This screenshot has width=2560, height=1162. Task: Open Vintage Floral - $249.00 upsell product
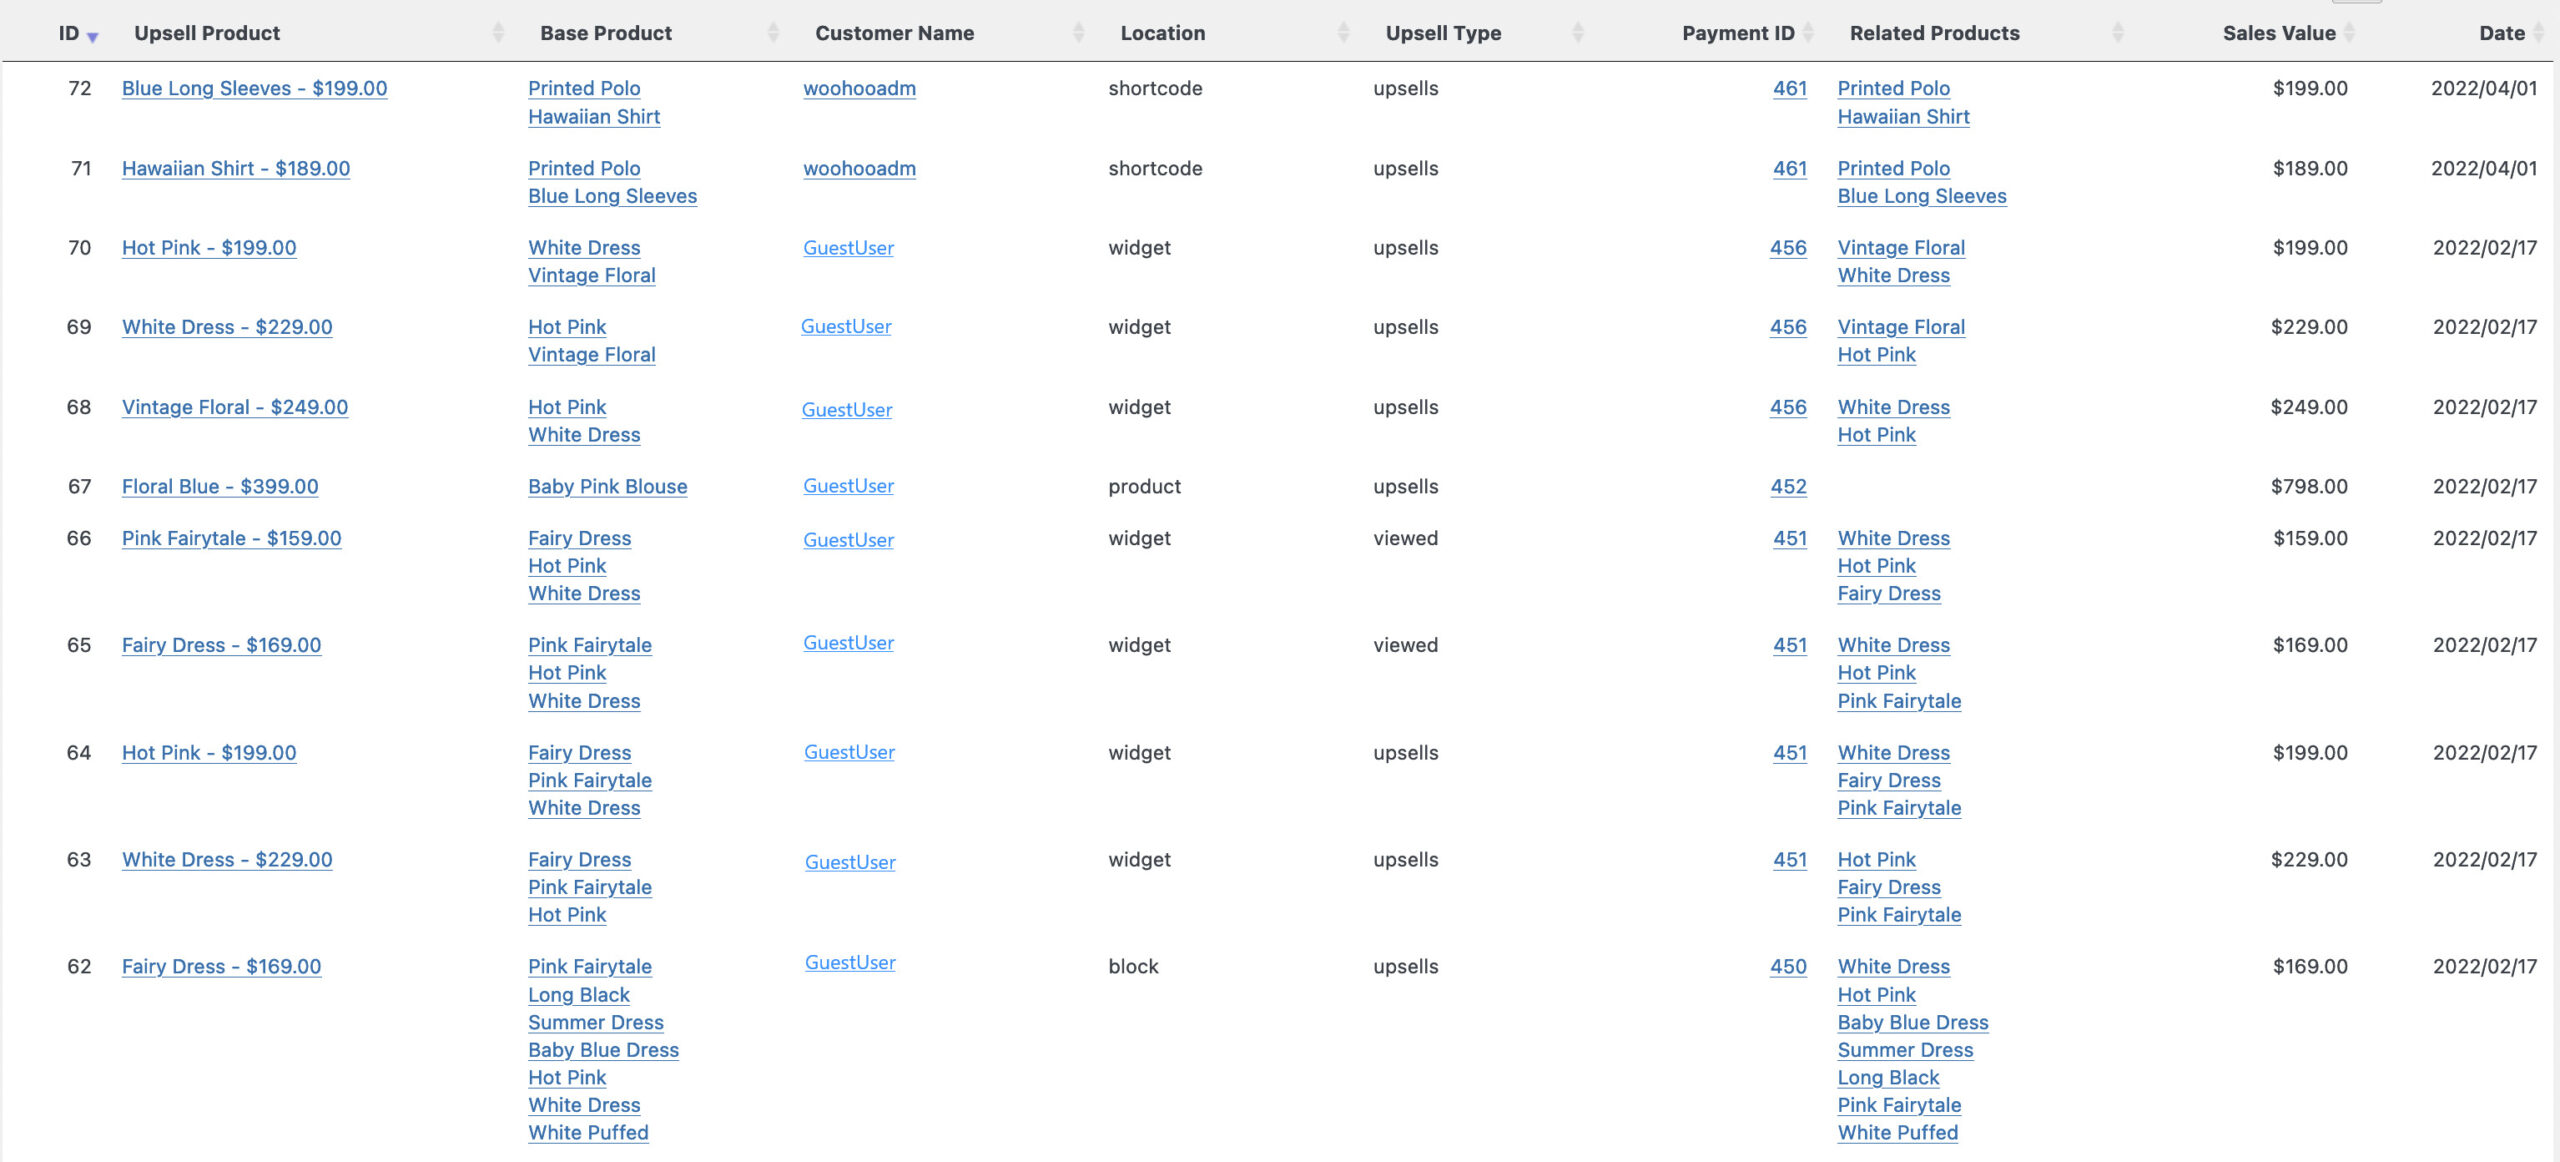pos(235,406)
